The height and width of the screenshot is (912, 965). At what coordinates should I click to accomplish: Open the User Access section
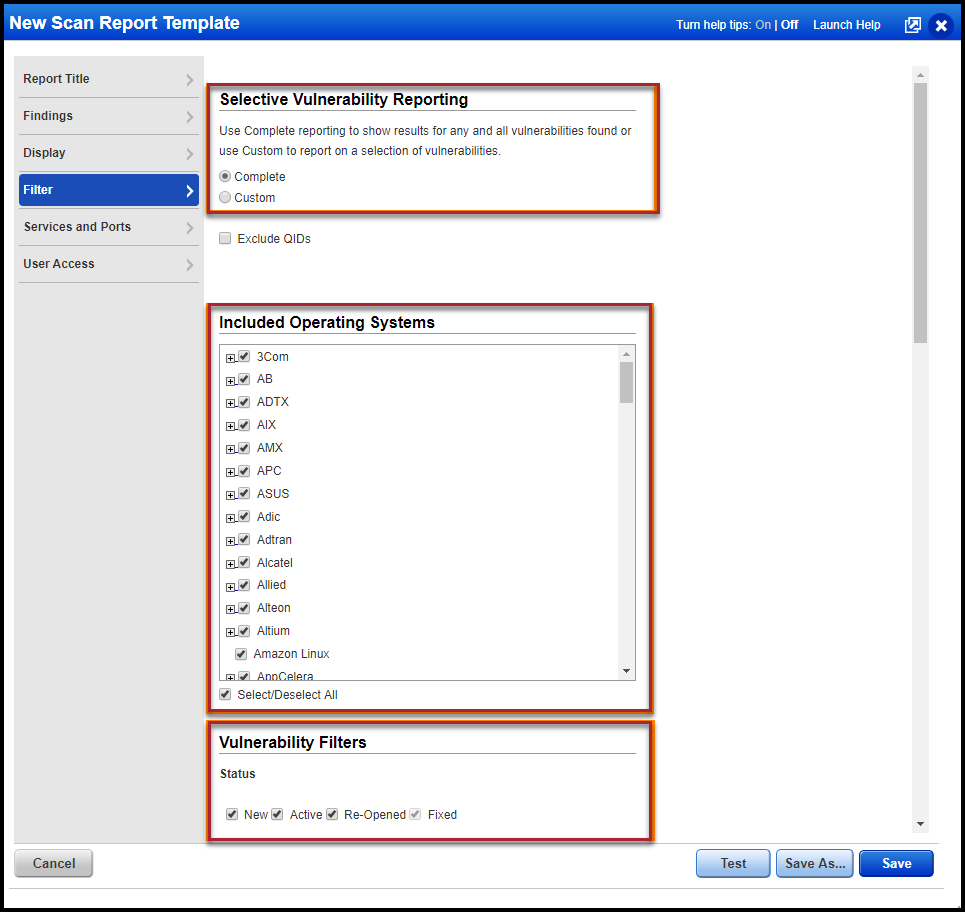coord(108,264)
